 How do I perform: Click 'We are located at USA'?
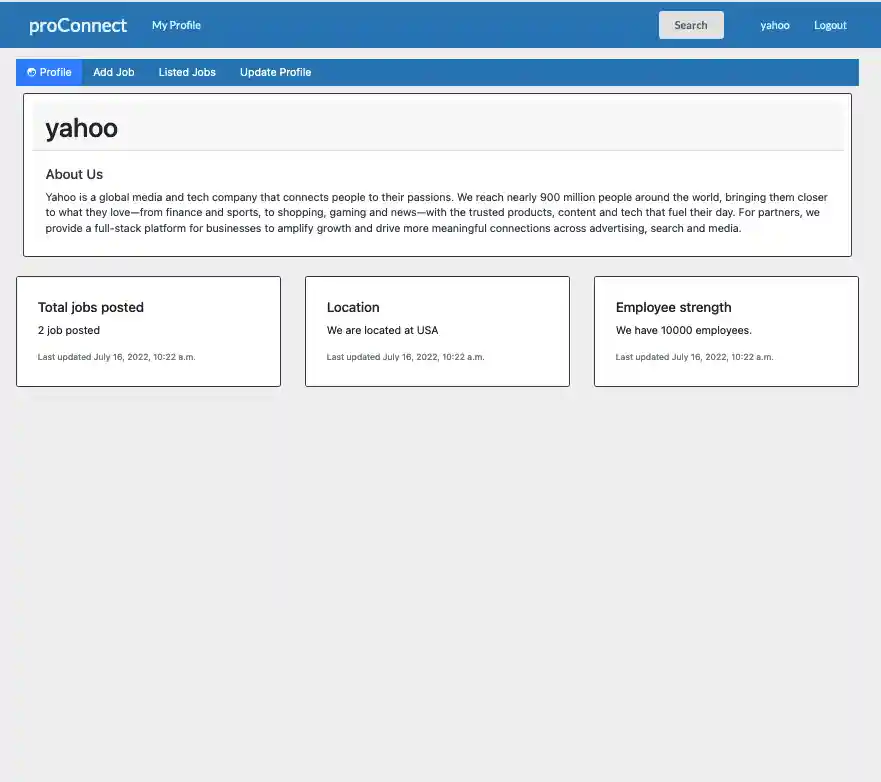[382, 330]
